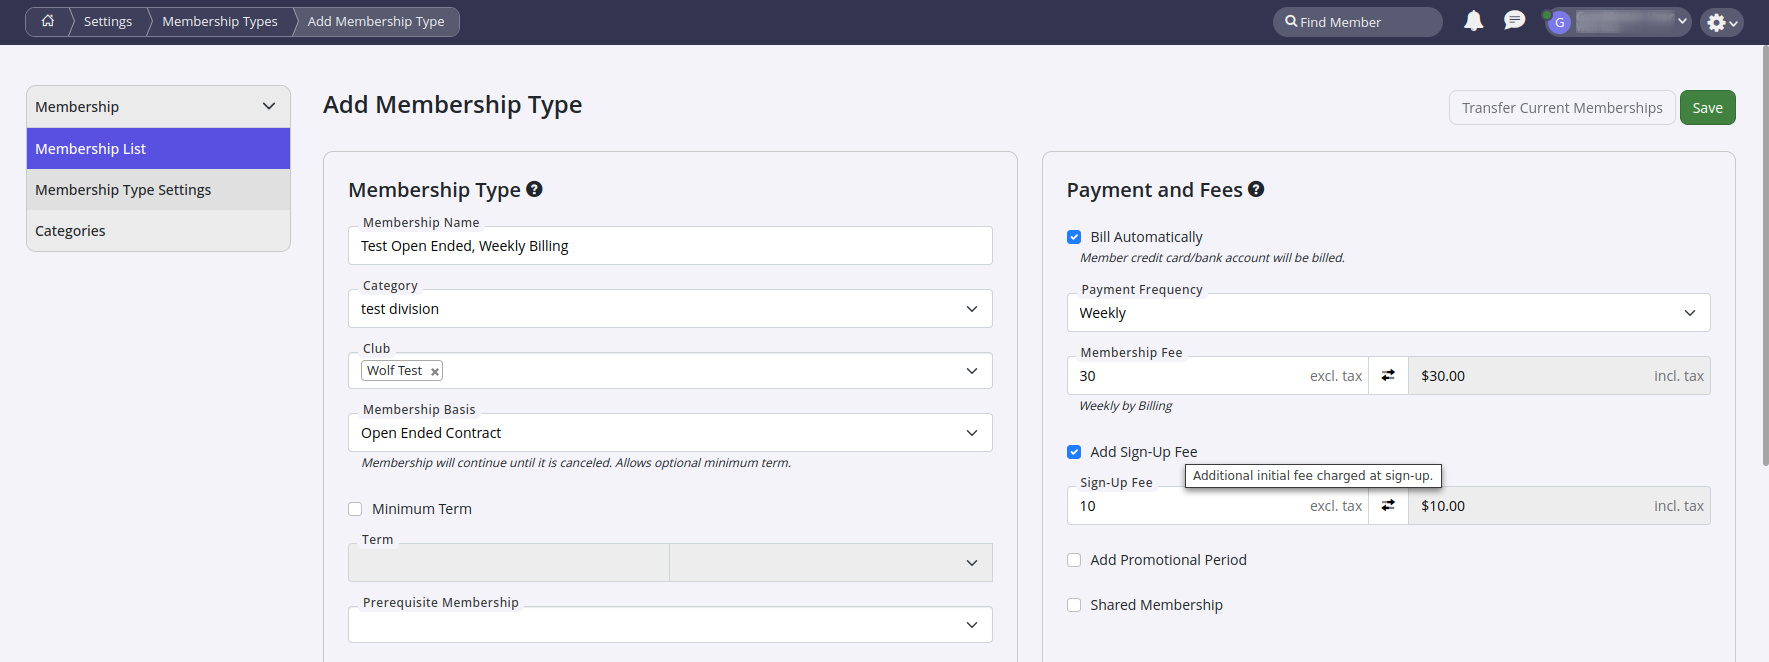Open the chat messages icon
Viewport: 1769px width, 662px height.
pos(1514,21)
